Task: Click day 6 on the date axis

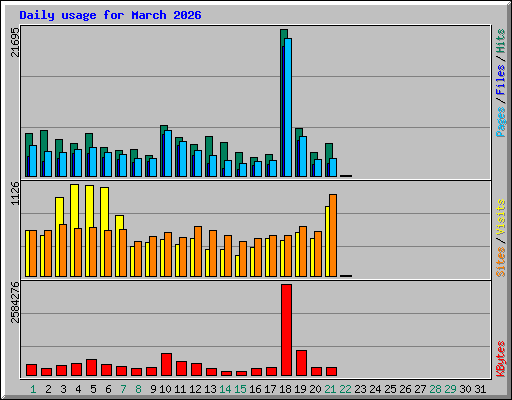Action: point(108,389)
